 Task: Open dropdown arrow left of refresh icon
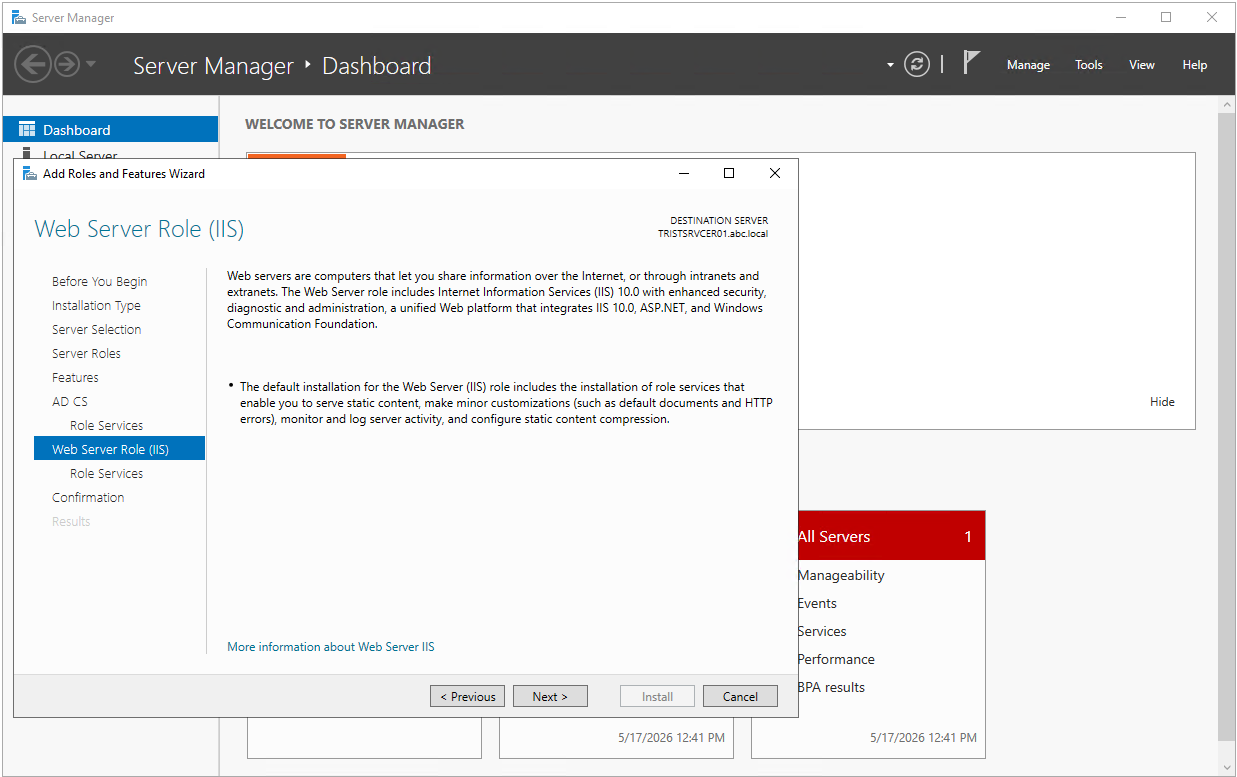click(890, 66)
